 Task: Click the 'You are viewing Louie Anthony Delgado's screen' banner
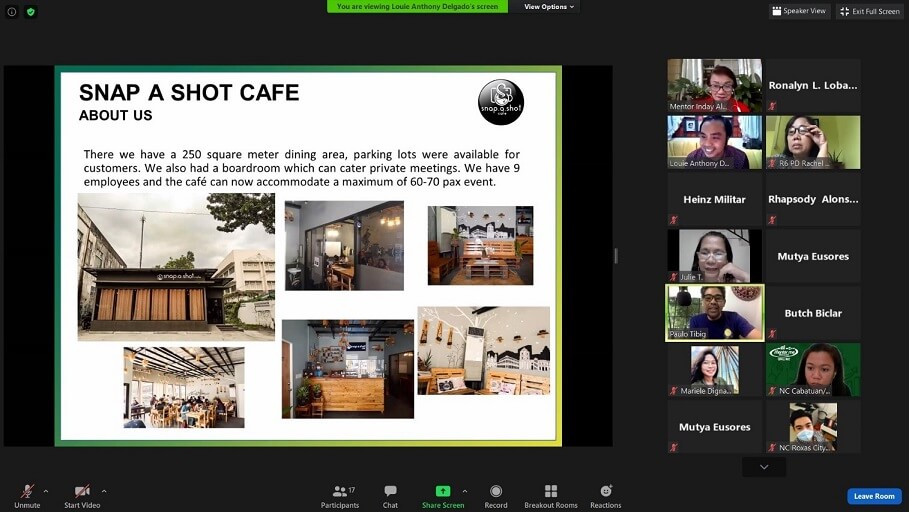pyautogui.click(x=417, y=6)
